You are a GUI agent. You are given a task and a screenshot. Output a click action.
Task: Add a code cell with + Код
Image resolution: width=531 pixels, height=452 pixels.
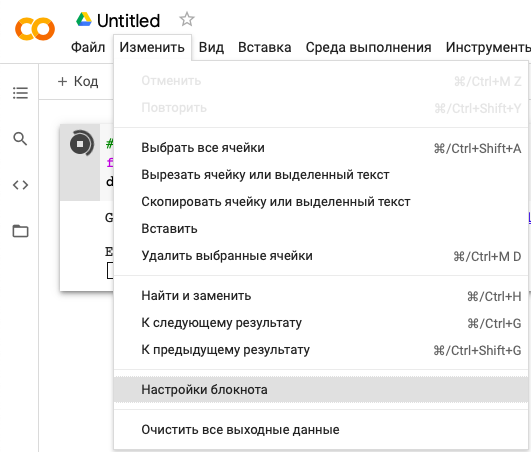(x=78, y=81)
